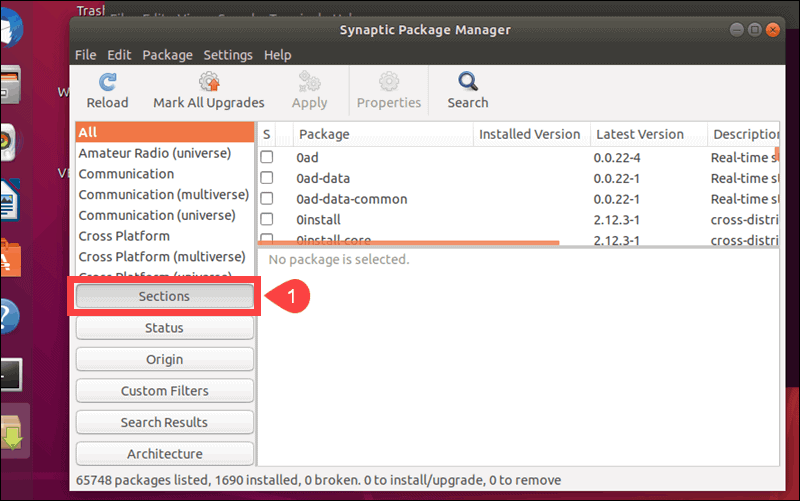Open LibreOffice Writer from the dock
The height and width of the screenshot is (501, 800).
click(9, 200)
